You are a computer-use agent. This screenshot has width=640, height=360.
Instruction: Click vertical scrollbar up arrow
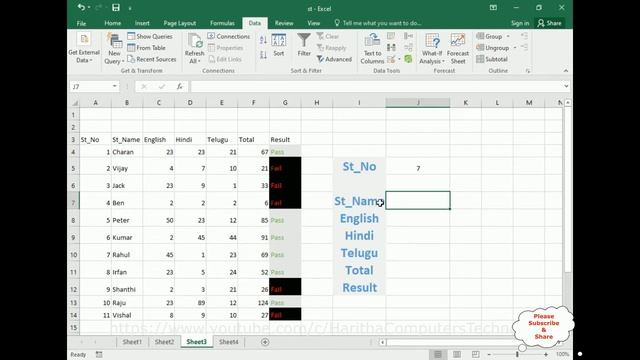[568, 103]
